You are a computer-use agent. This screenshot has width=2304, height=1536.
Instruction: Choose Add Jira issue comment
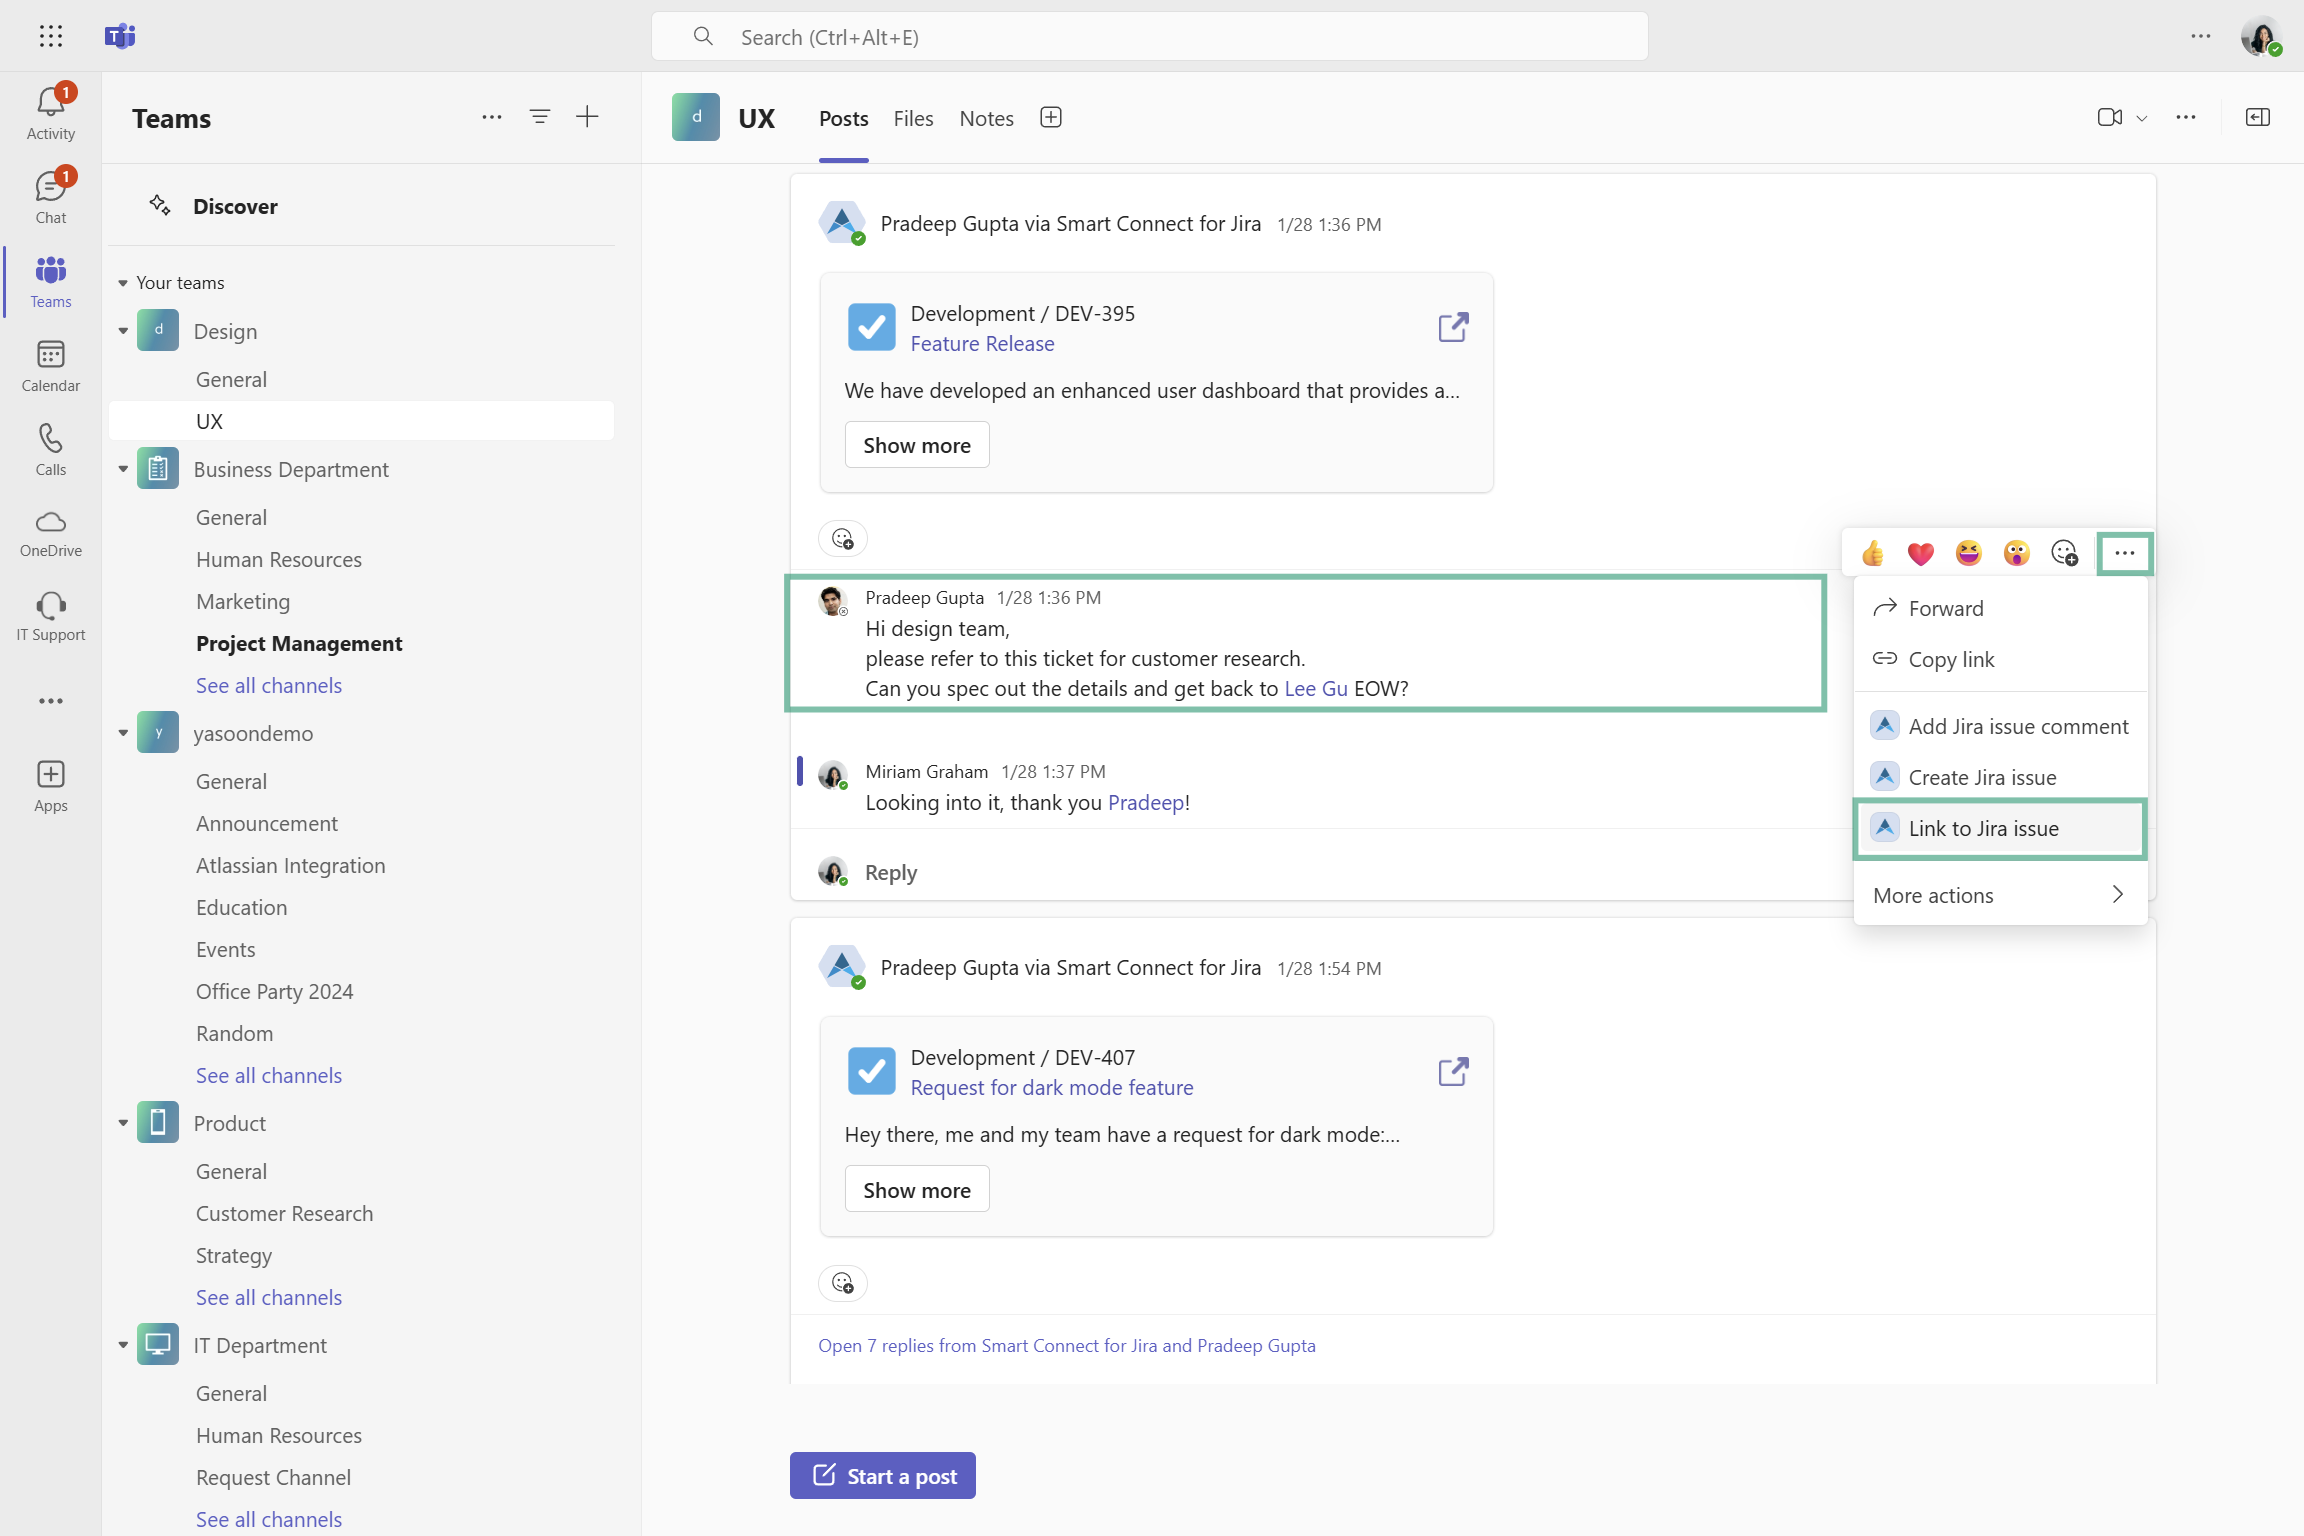[x=2001, y=726]
